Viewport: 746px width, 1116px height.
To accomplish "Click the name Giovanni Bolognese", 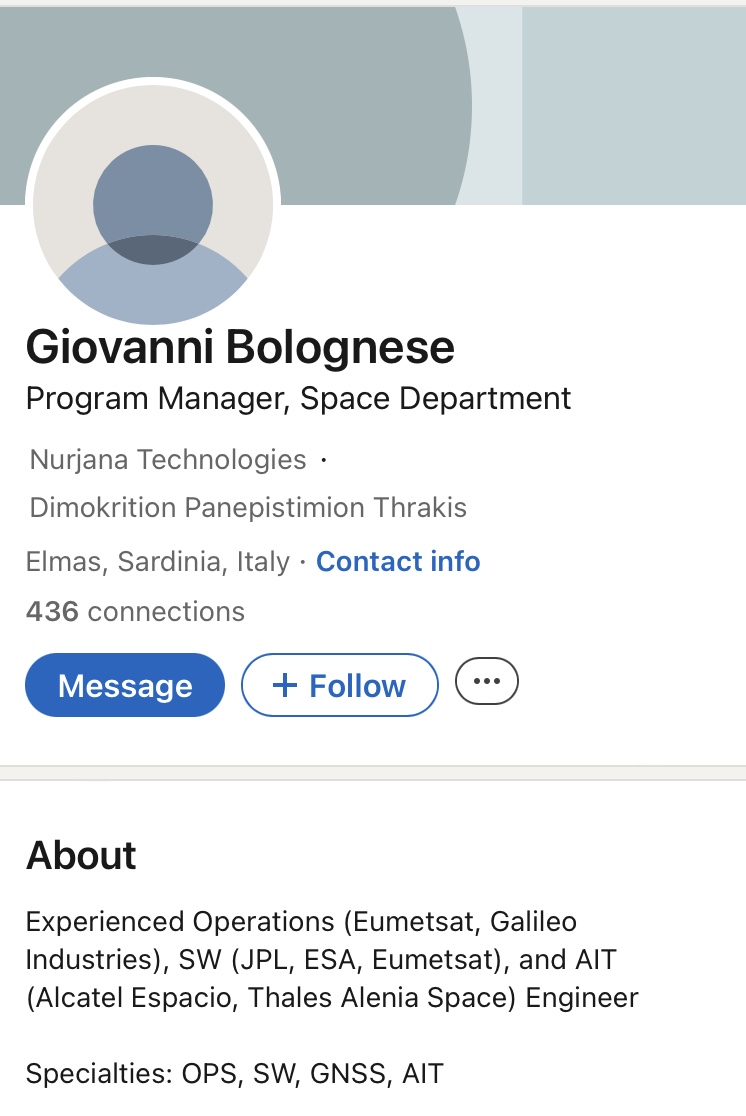I will tap(240, 347).
